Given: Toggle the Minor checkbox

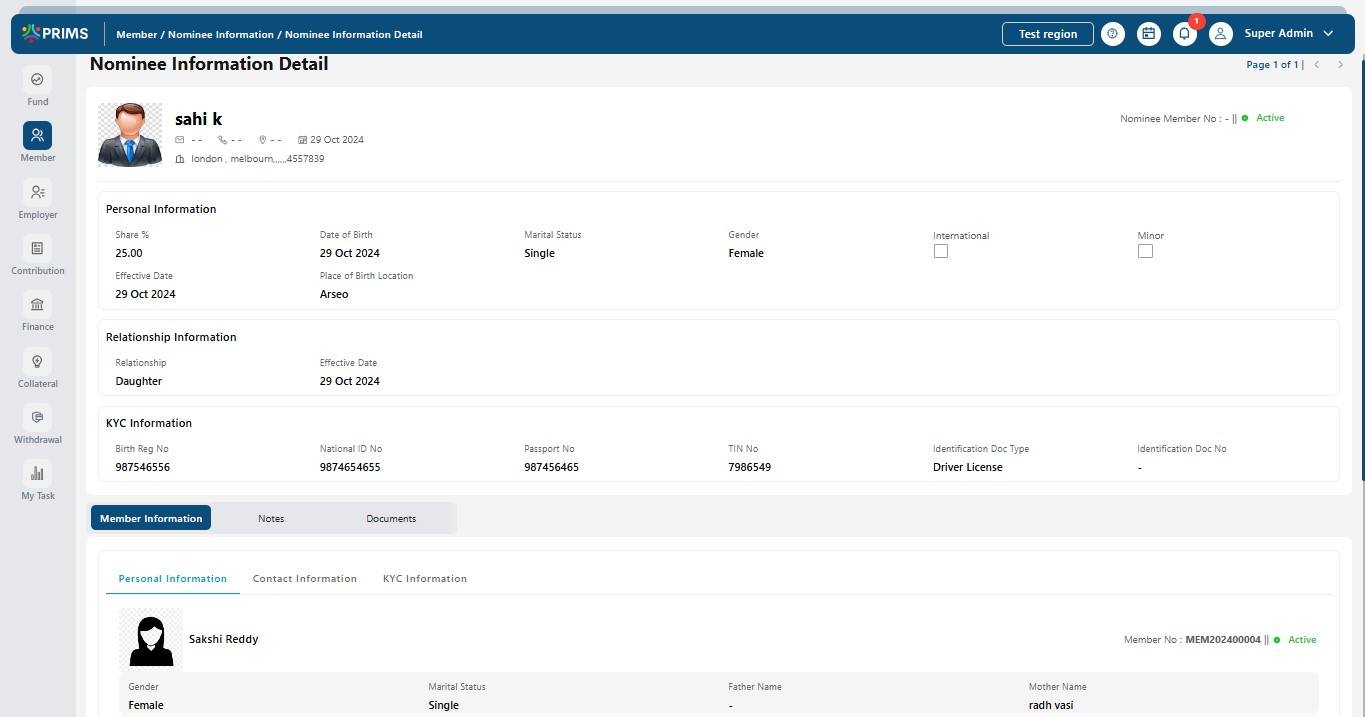Looking at the screenshot, I should click(x=1145, y=252).
